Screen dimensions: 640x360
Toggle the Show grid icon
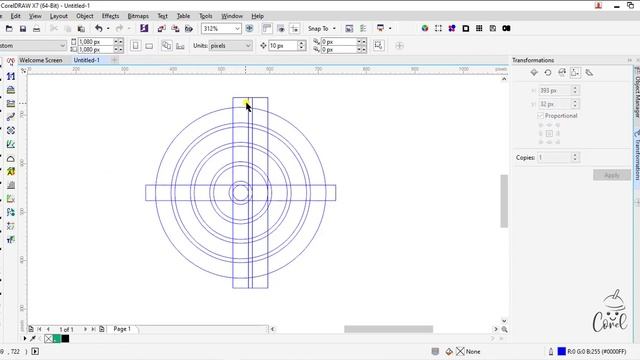point(281,28)
